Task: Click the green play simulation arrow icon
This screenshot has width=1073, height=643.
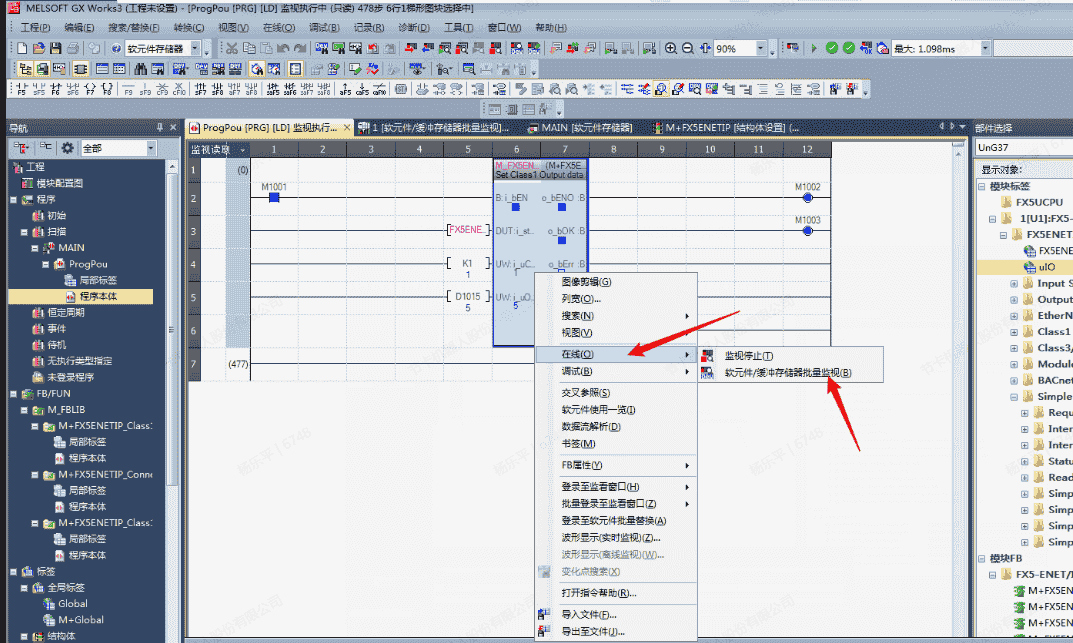Action: tap(814, 48)
